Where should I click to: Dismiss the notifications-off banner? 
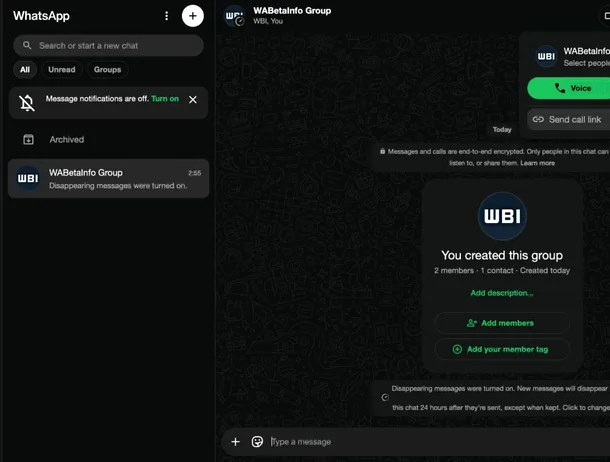coord(193,100)
